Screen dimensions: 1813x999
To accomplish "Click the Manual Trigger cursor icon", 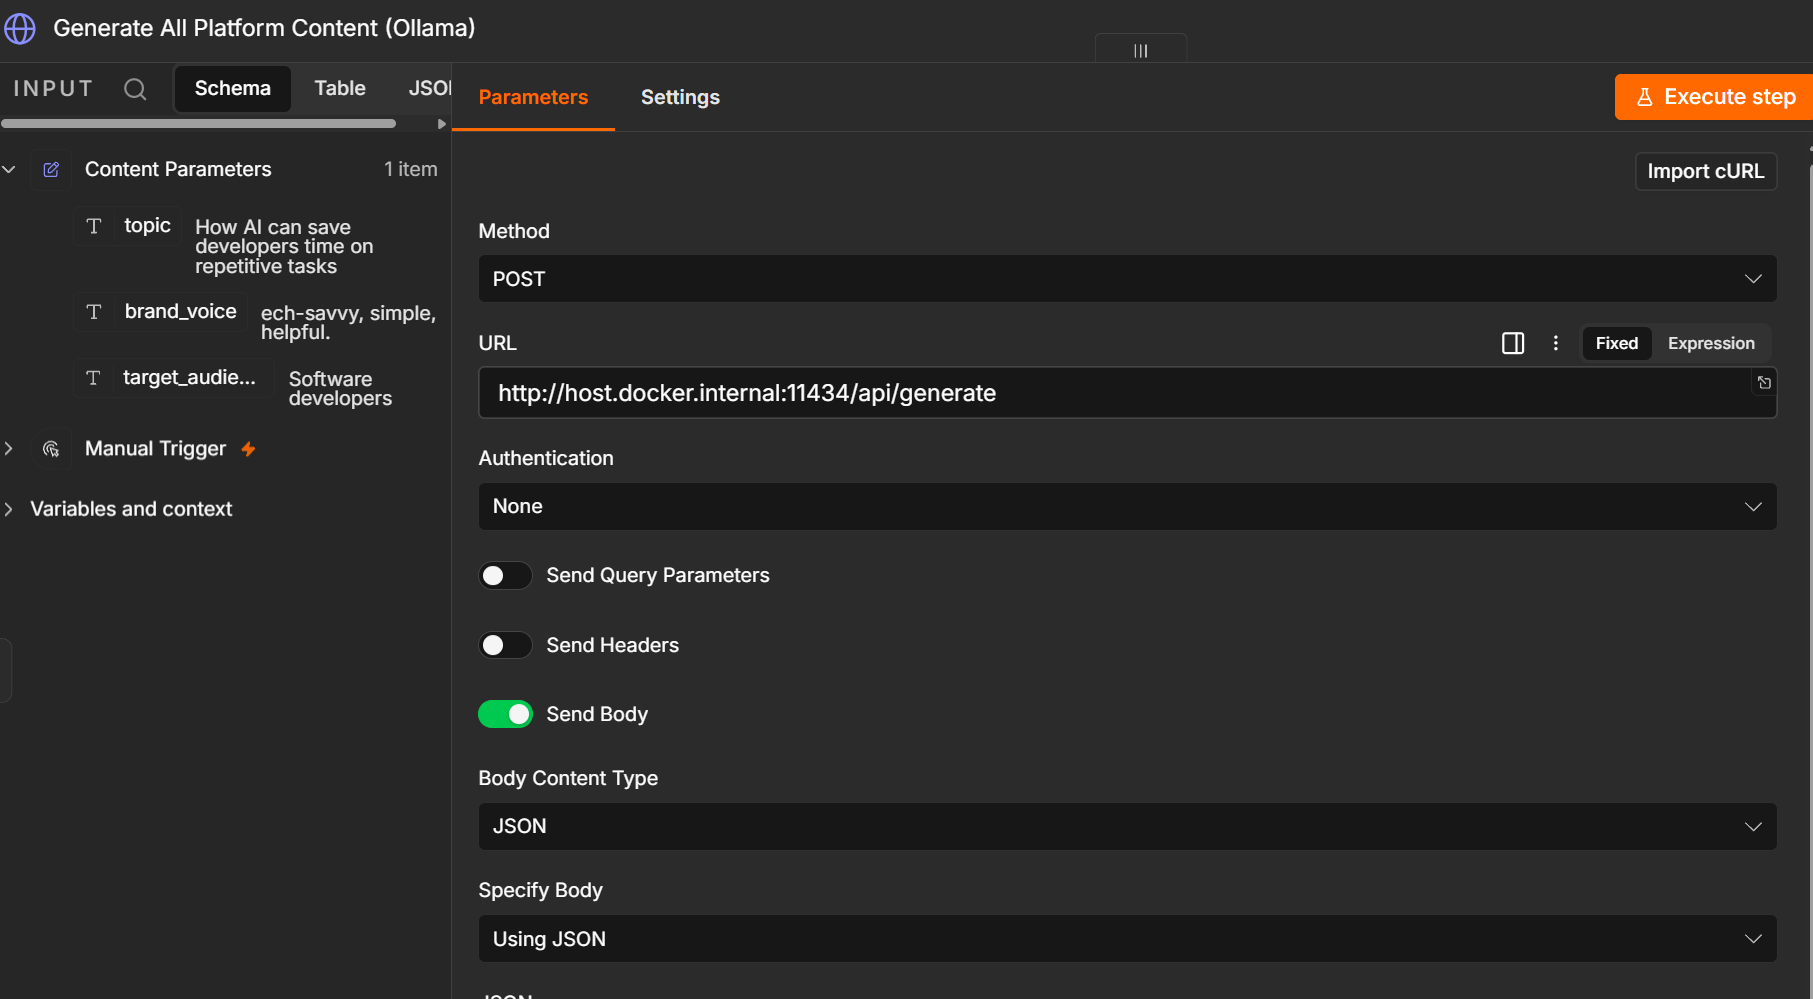I will click(51, 449).
